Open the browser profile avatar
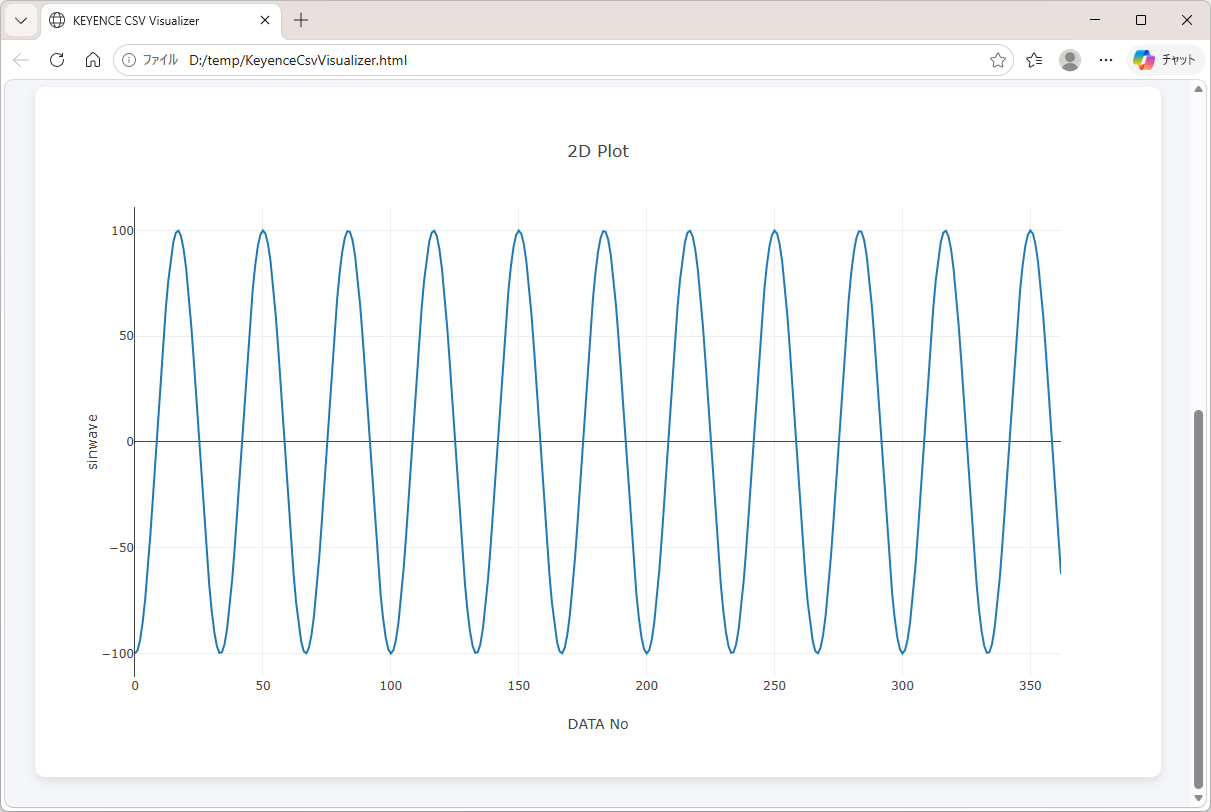Image resolution: width=1211 pixels, height=812 pixels. tap(1070, 60)
